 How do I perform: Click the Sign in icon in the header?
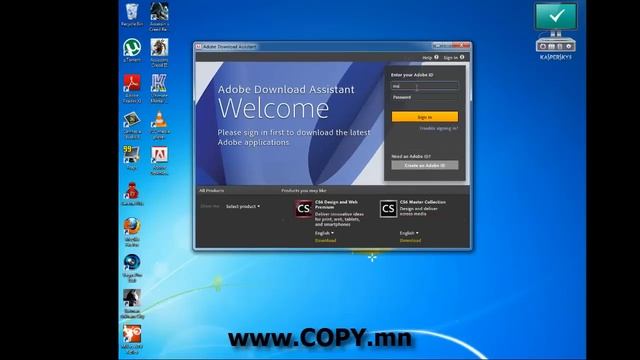click(x=462, y=57)
